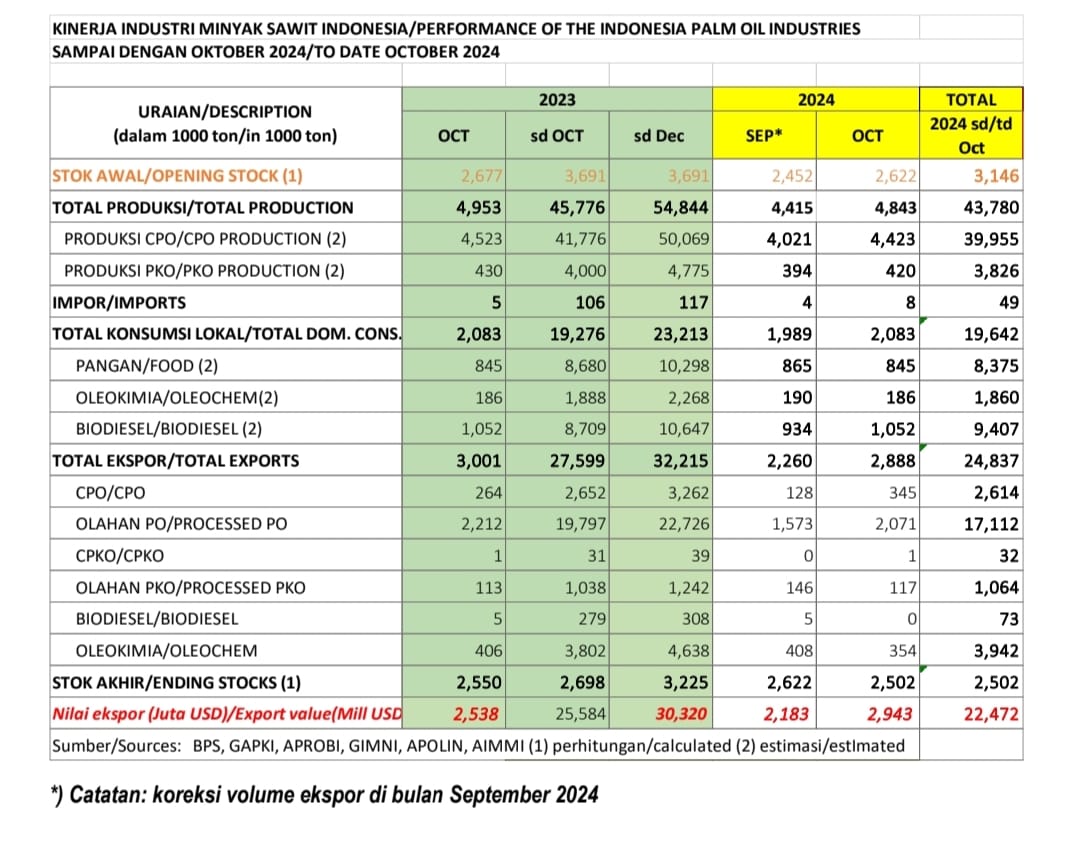This screenshot has height=856, width=1080.
Task: Select the SEP* column header
Action: pyautogui.click(x=765, y=136)
